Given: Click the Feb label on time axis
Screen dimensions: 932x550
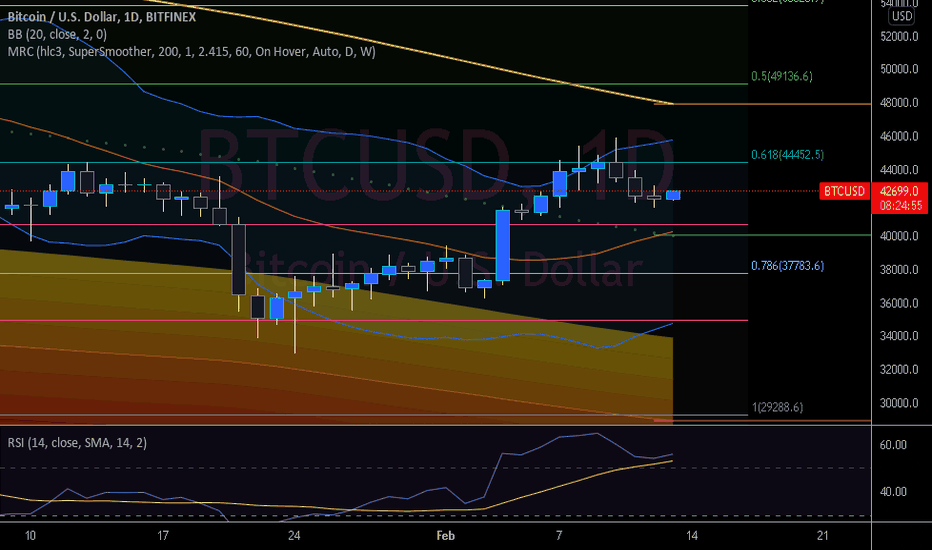Looking at the screenshot, I should click(x=445, y=536).
